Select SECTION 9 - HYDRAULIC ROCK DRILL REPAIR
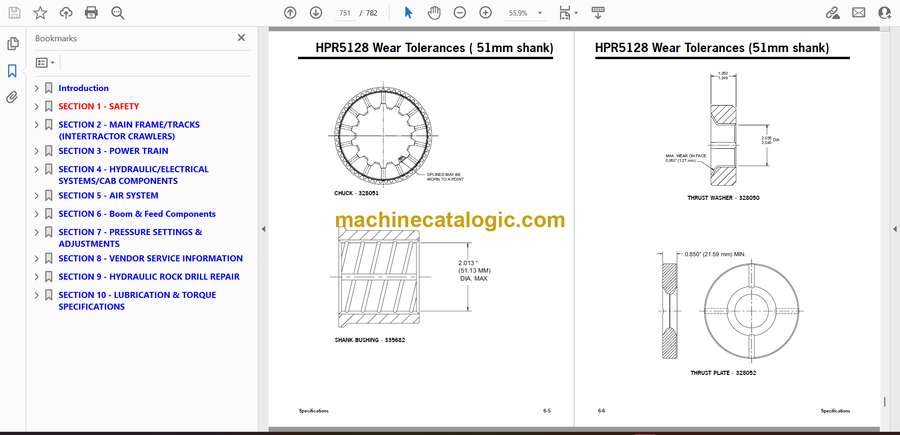 [149, 277]
